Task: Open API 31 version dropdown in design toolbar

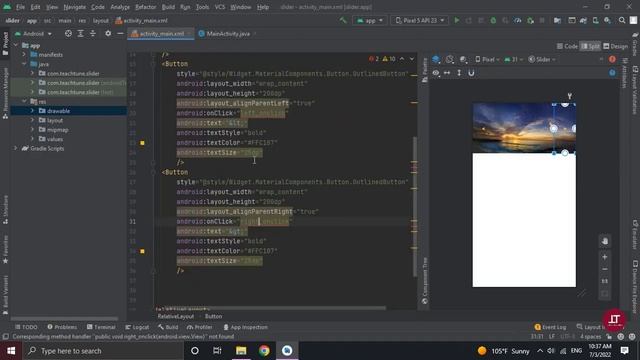Action: pos(513,60)
